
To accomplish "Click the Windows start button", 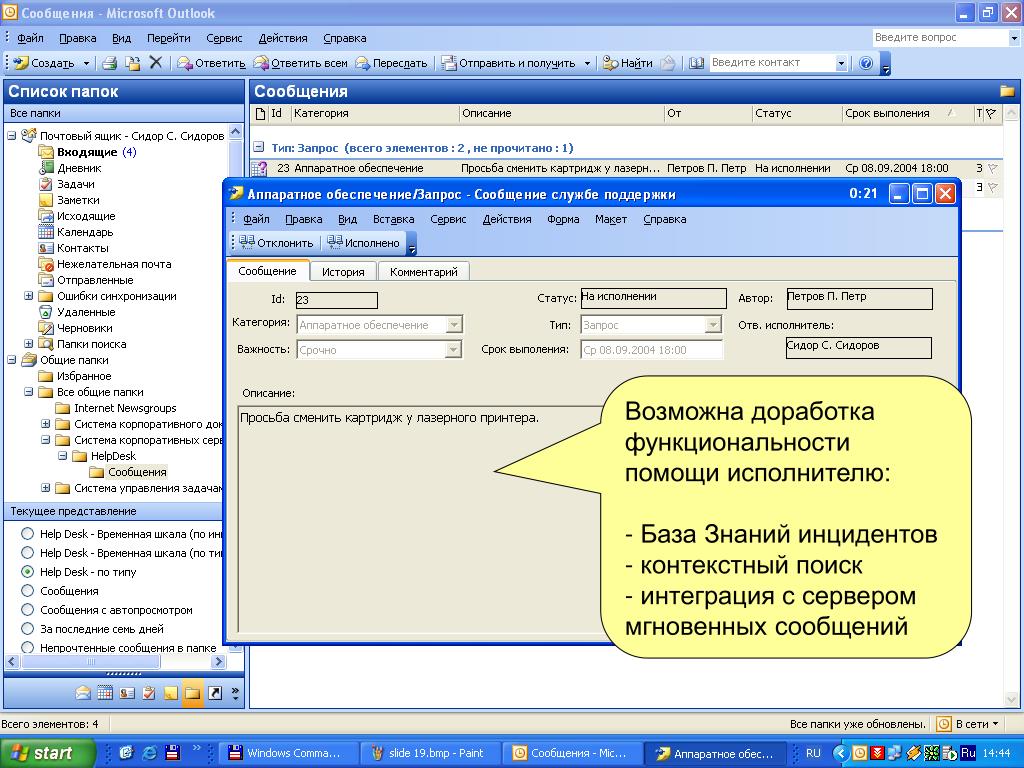I will [x=47, y=753].
